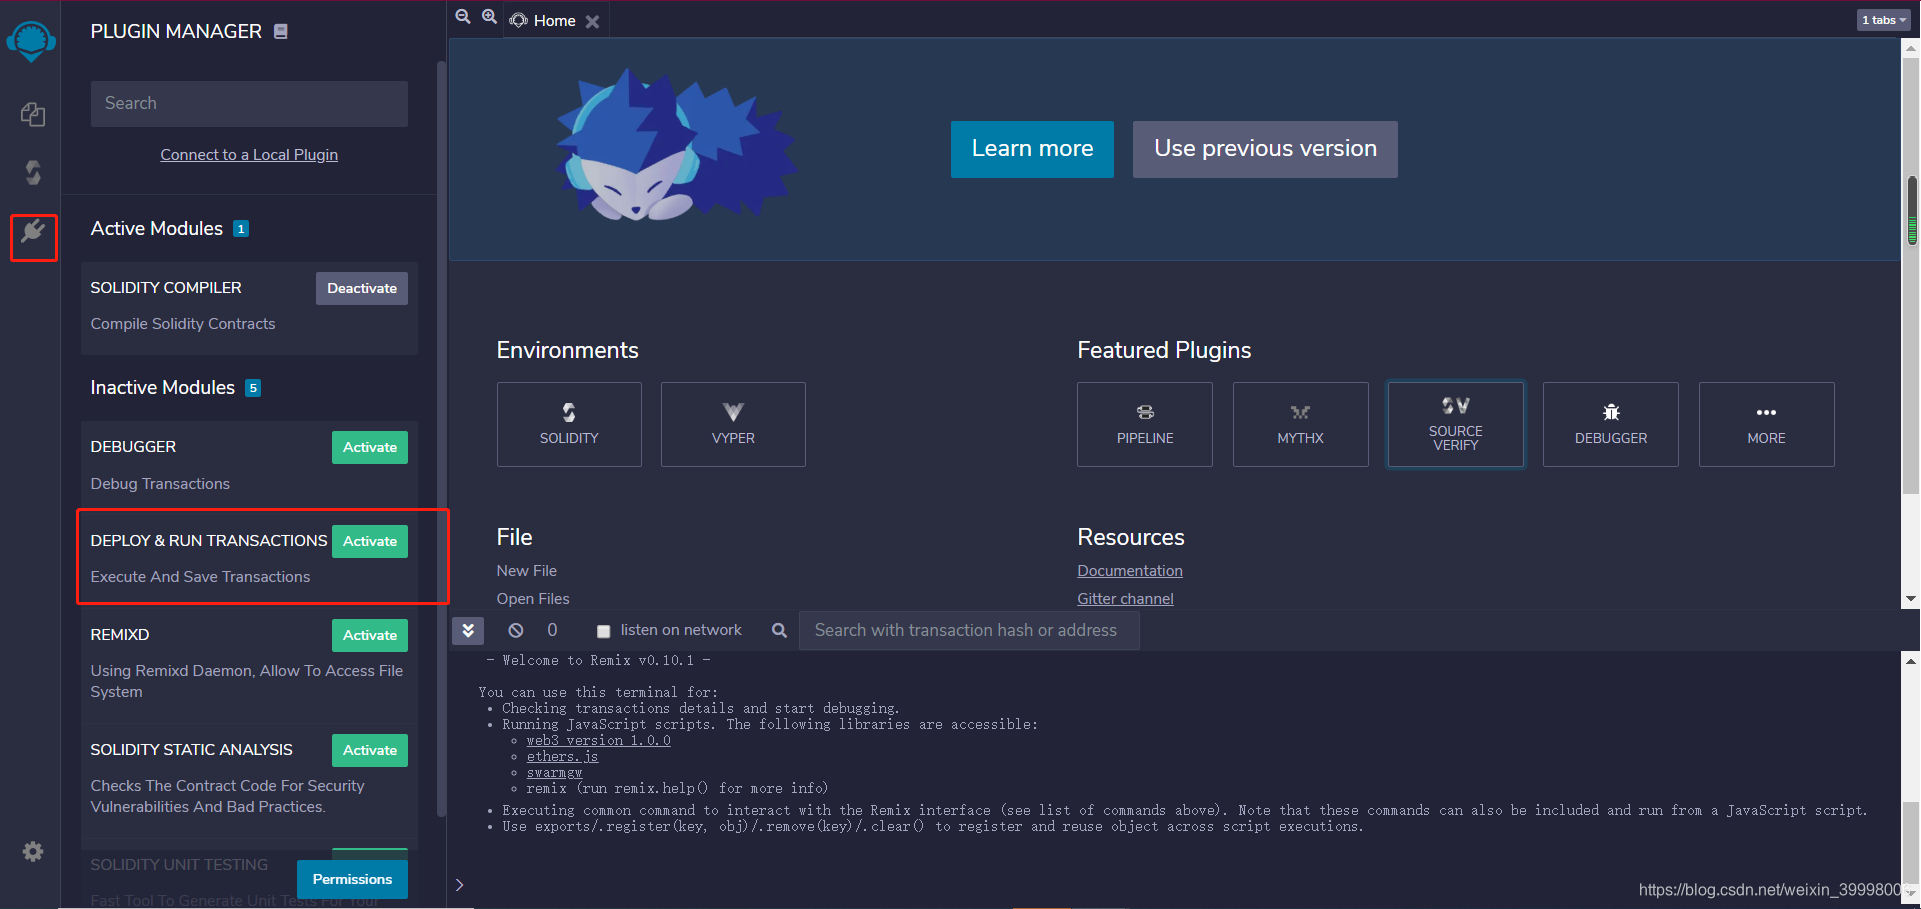The image size is (1921, 909).
Task: Click the zoom in magnifier icon
Action: 489,17
